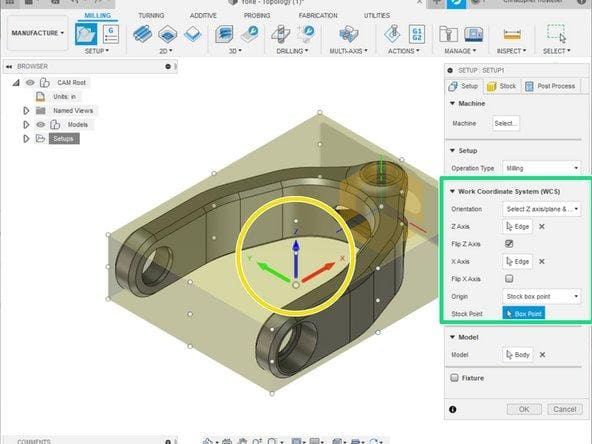Open the MANUFACTURE workspace dropdown

(37, 33)
